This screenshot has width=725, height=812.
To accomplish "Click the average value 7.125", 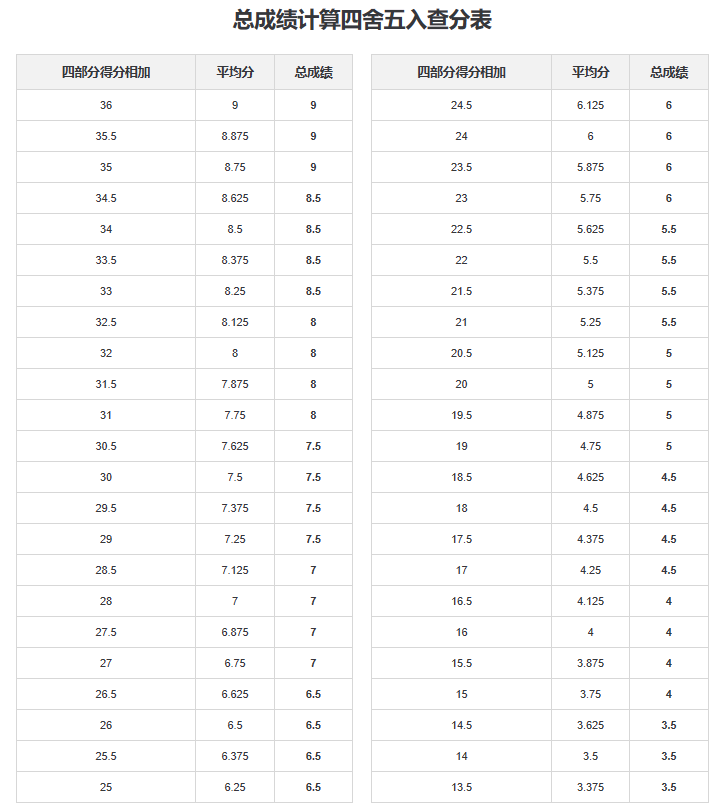I will tap(235, 570).
